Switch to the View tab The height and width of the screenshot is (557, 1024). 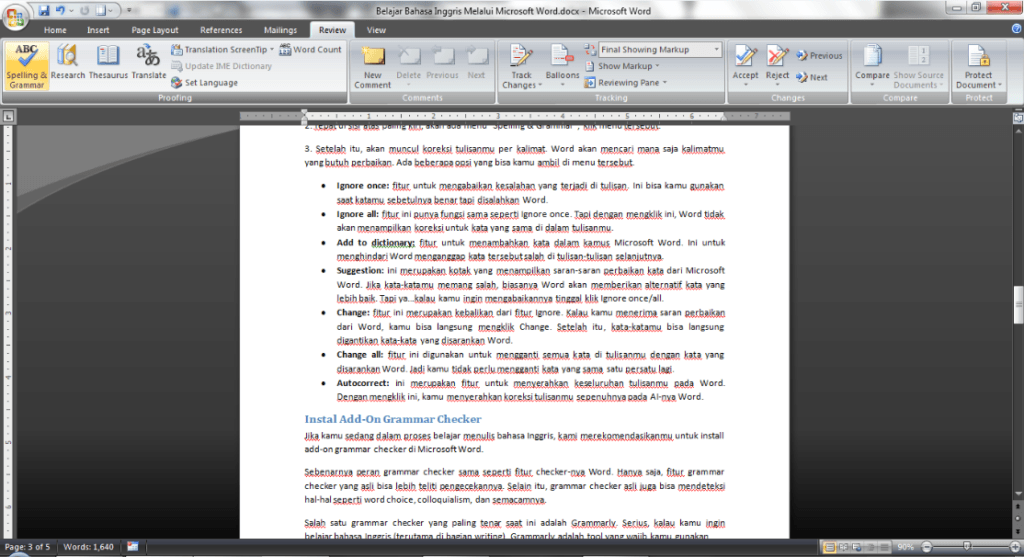[x=376, y=30]
